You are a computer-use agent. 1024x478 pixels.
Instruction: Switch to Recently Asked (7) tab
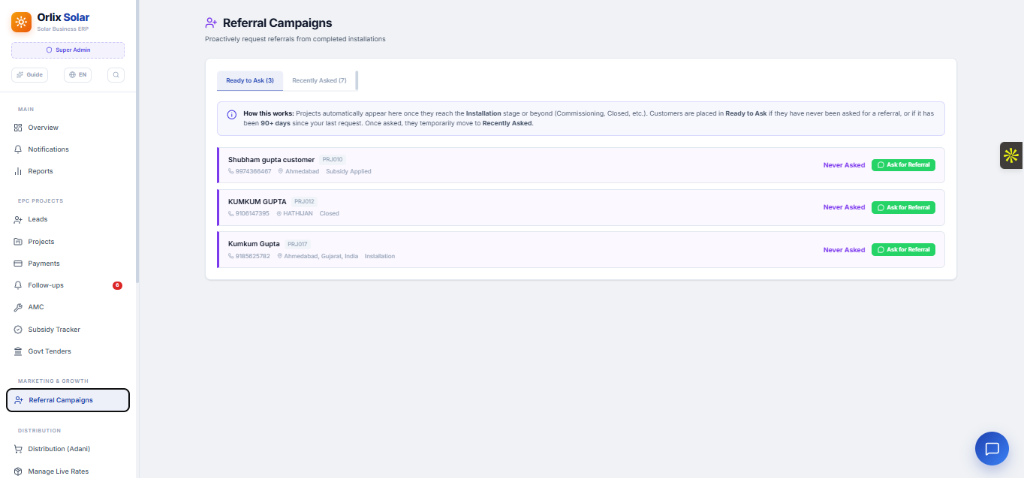pos(319,80)
